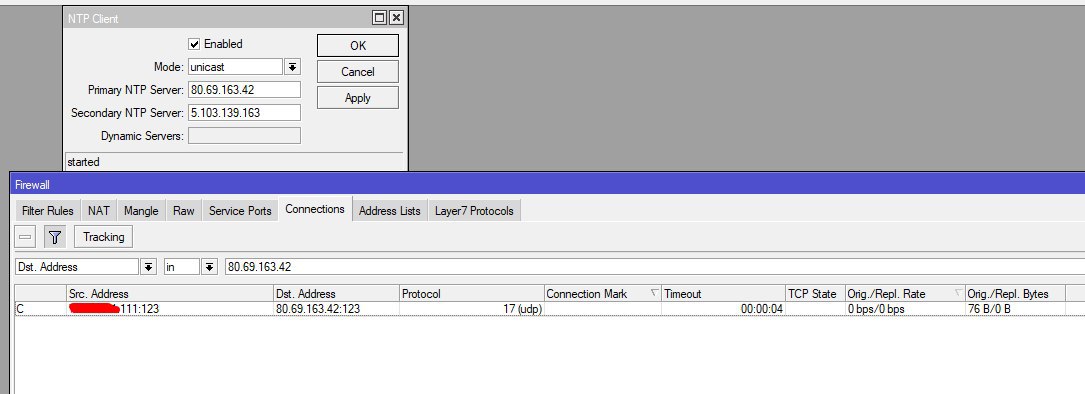
Task: Open the Layer7 Protocols tab
Action: 474,211
